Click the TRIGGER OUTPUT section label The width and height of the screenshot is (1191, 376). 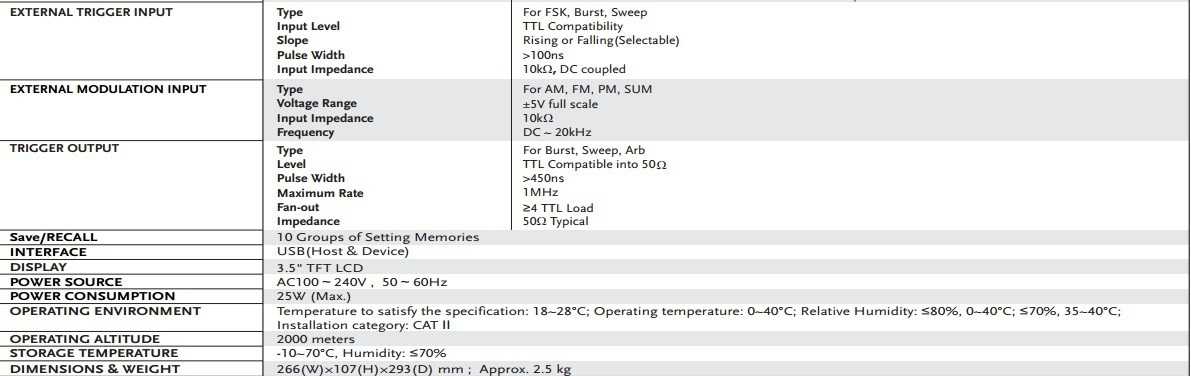click(x=65, y=148)
